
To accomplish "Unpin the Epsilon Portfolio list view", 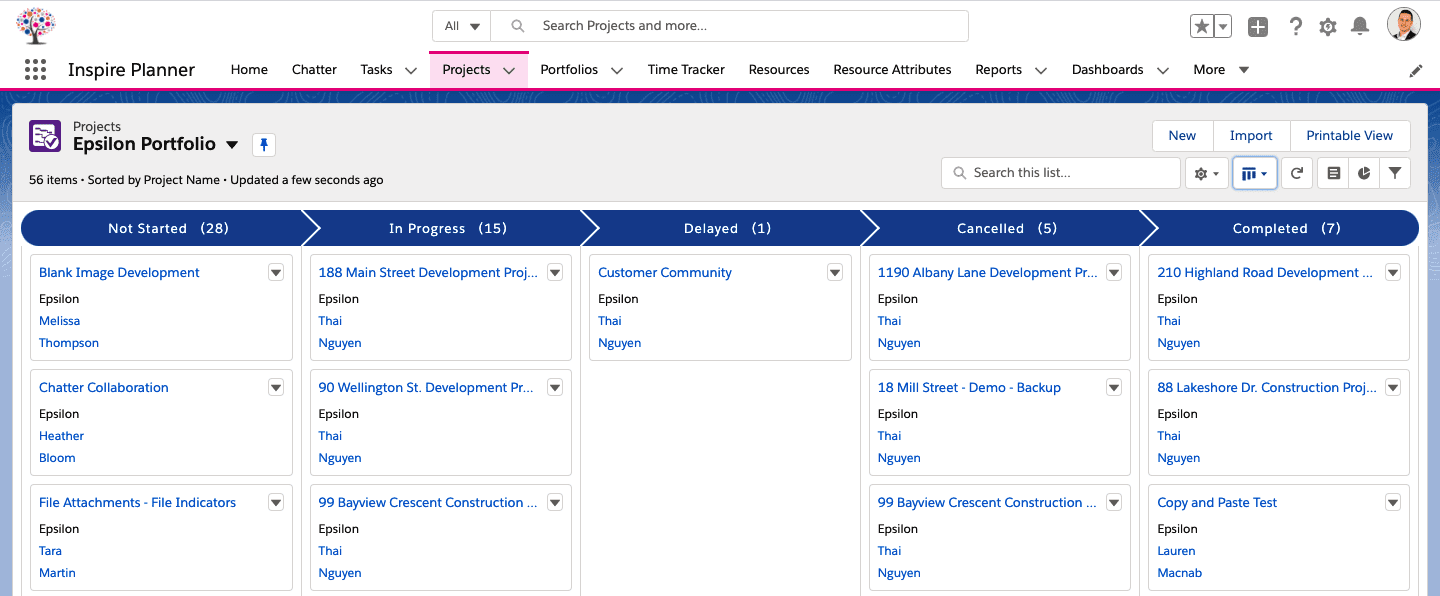I will click(x=263, y=144).
